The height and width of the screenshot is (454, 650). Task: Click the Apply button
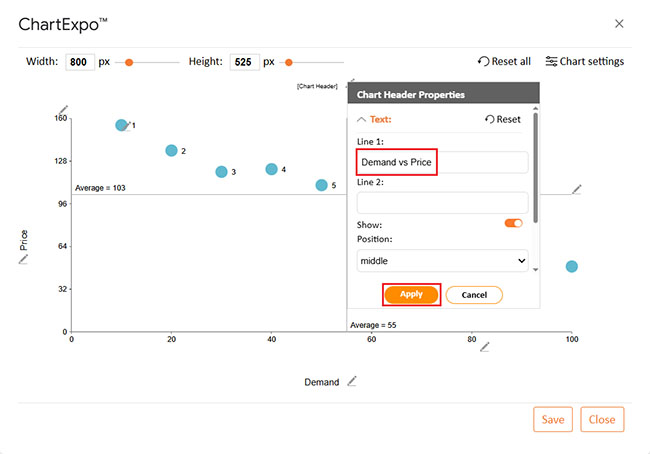pos(411,295)
